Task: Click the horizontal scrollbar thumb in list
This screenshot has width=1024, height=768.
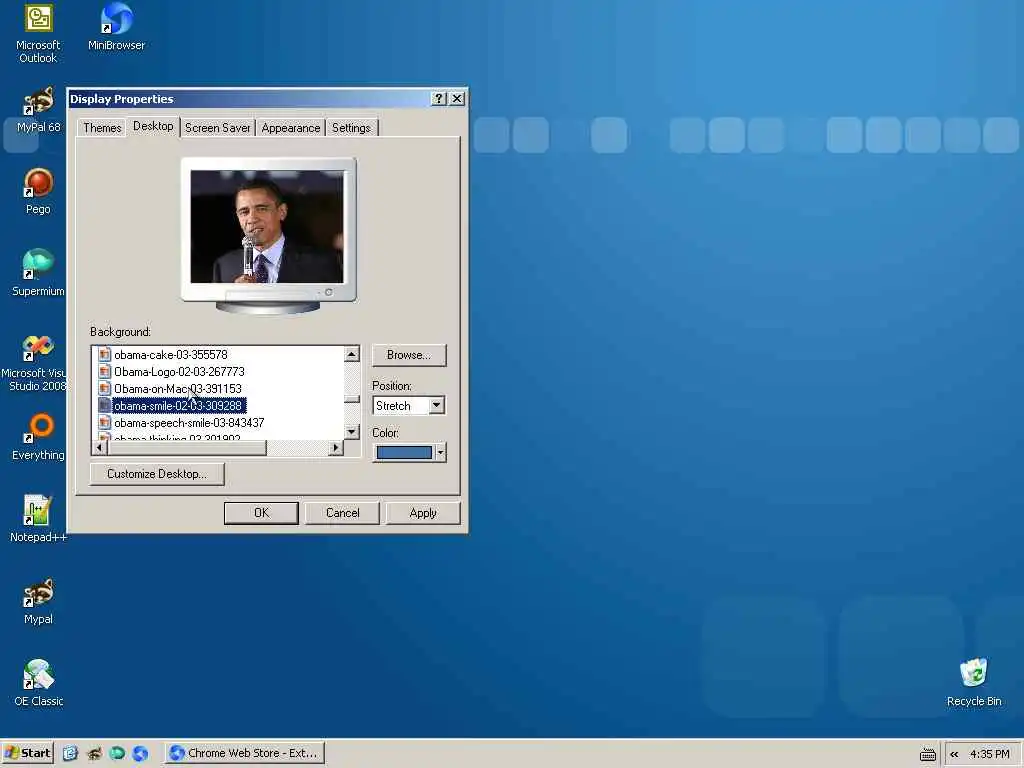Action: (x=187, y=447)
